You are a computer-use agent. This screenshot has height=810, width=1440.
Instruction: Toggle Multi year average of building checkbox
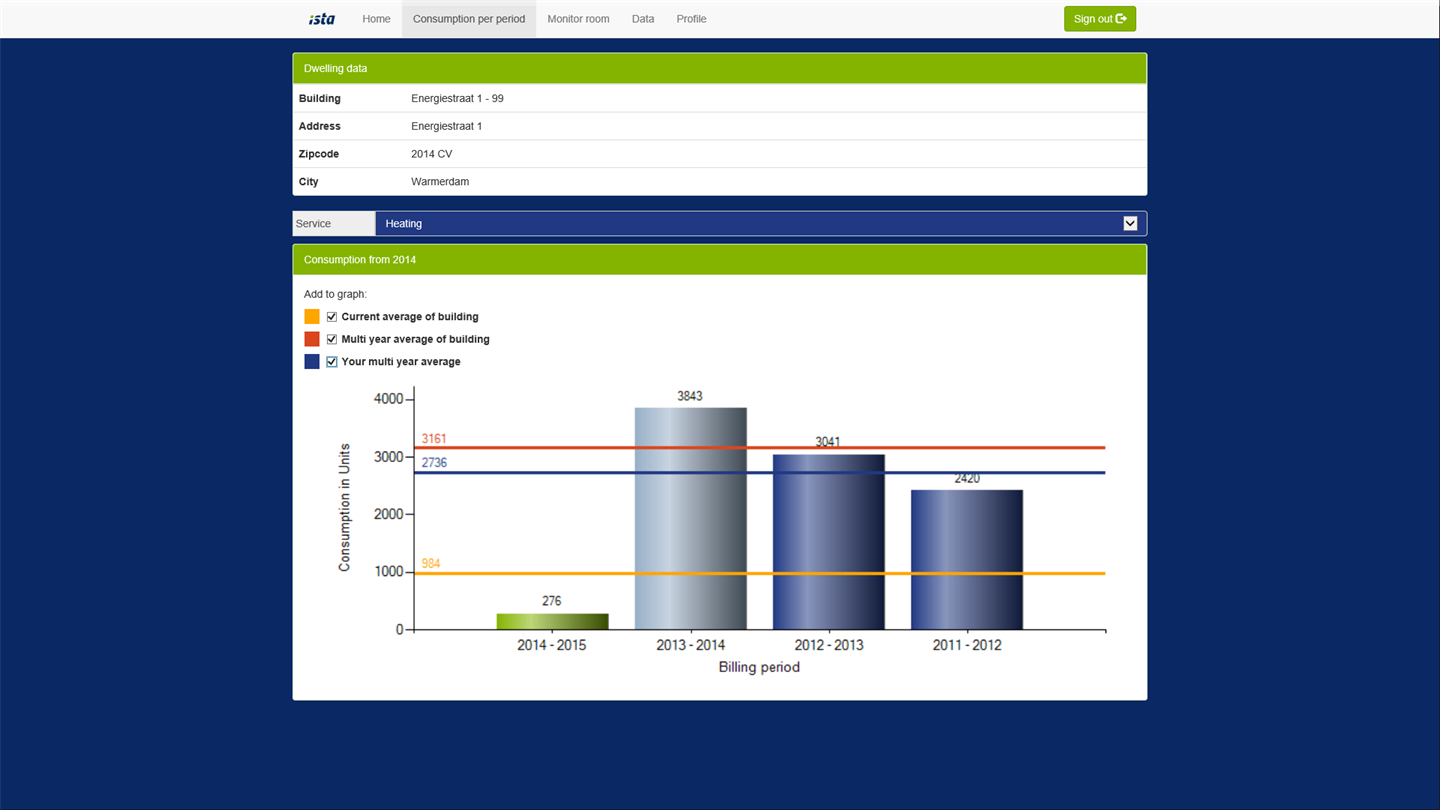[332, 339]
